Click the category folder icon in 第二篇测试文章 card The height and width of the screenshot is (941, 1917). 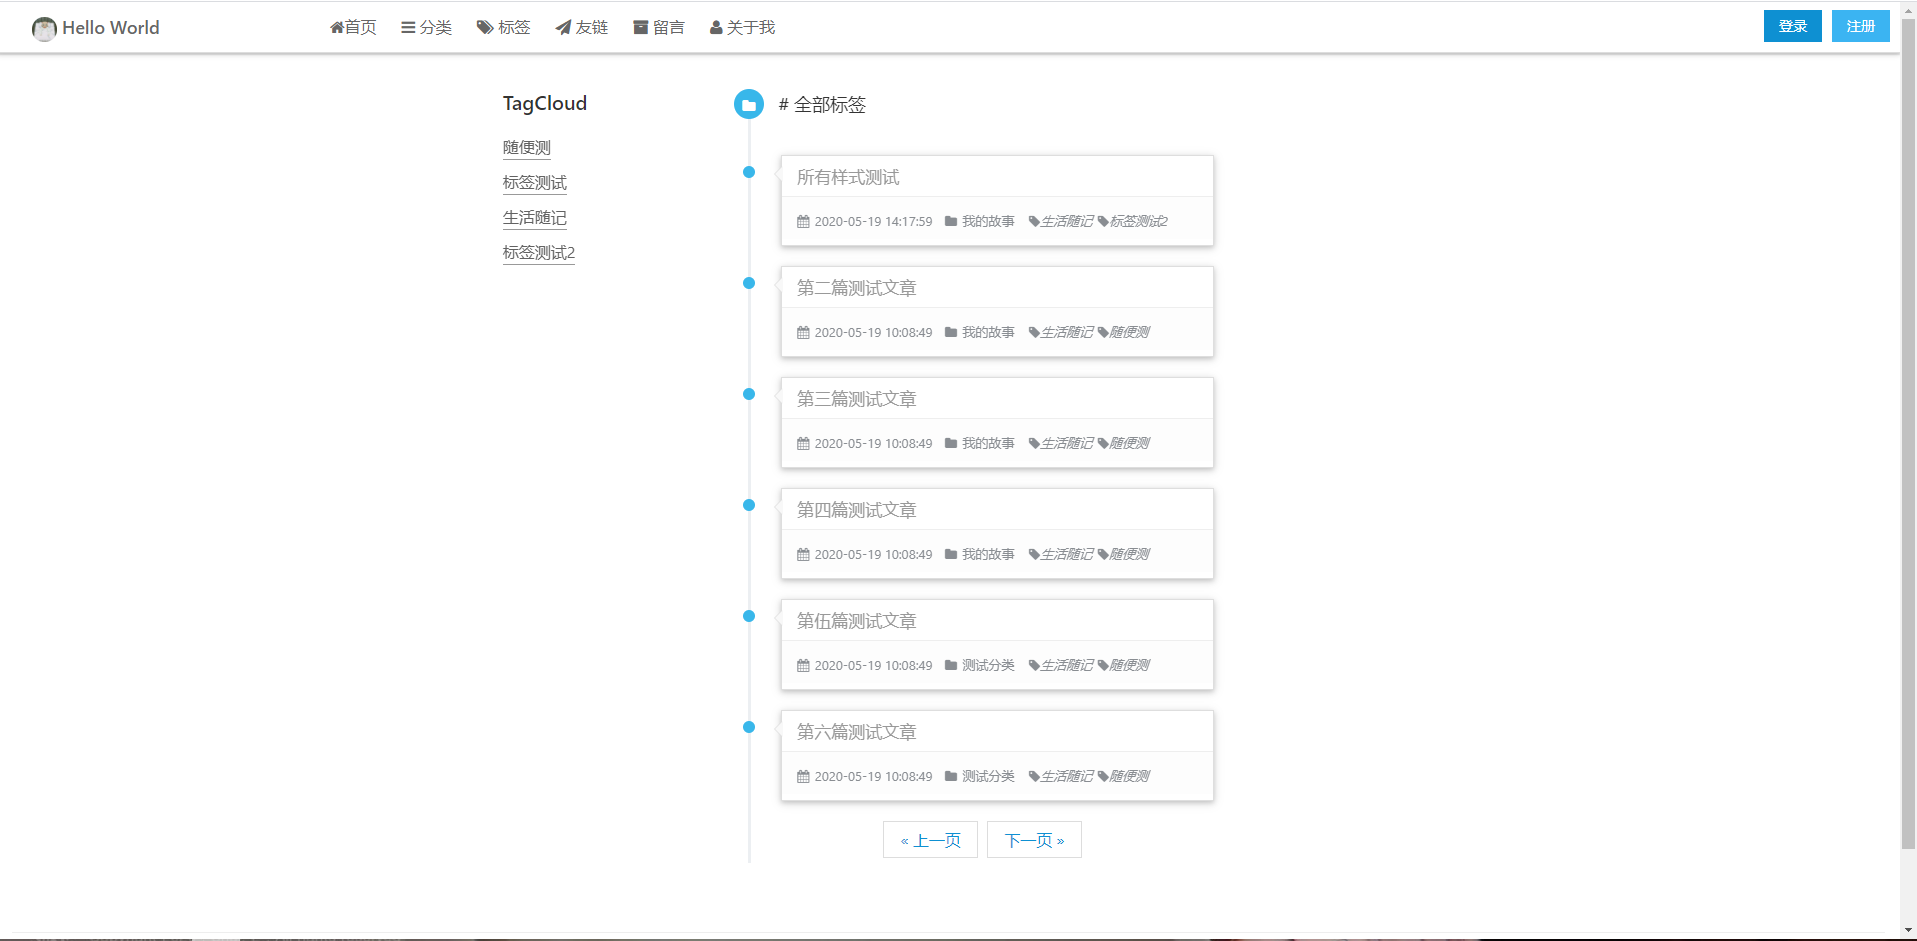951,332
